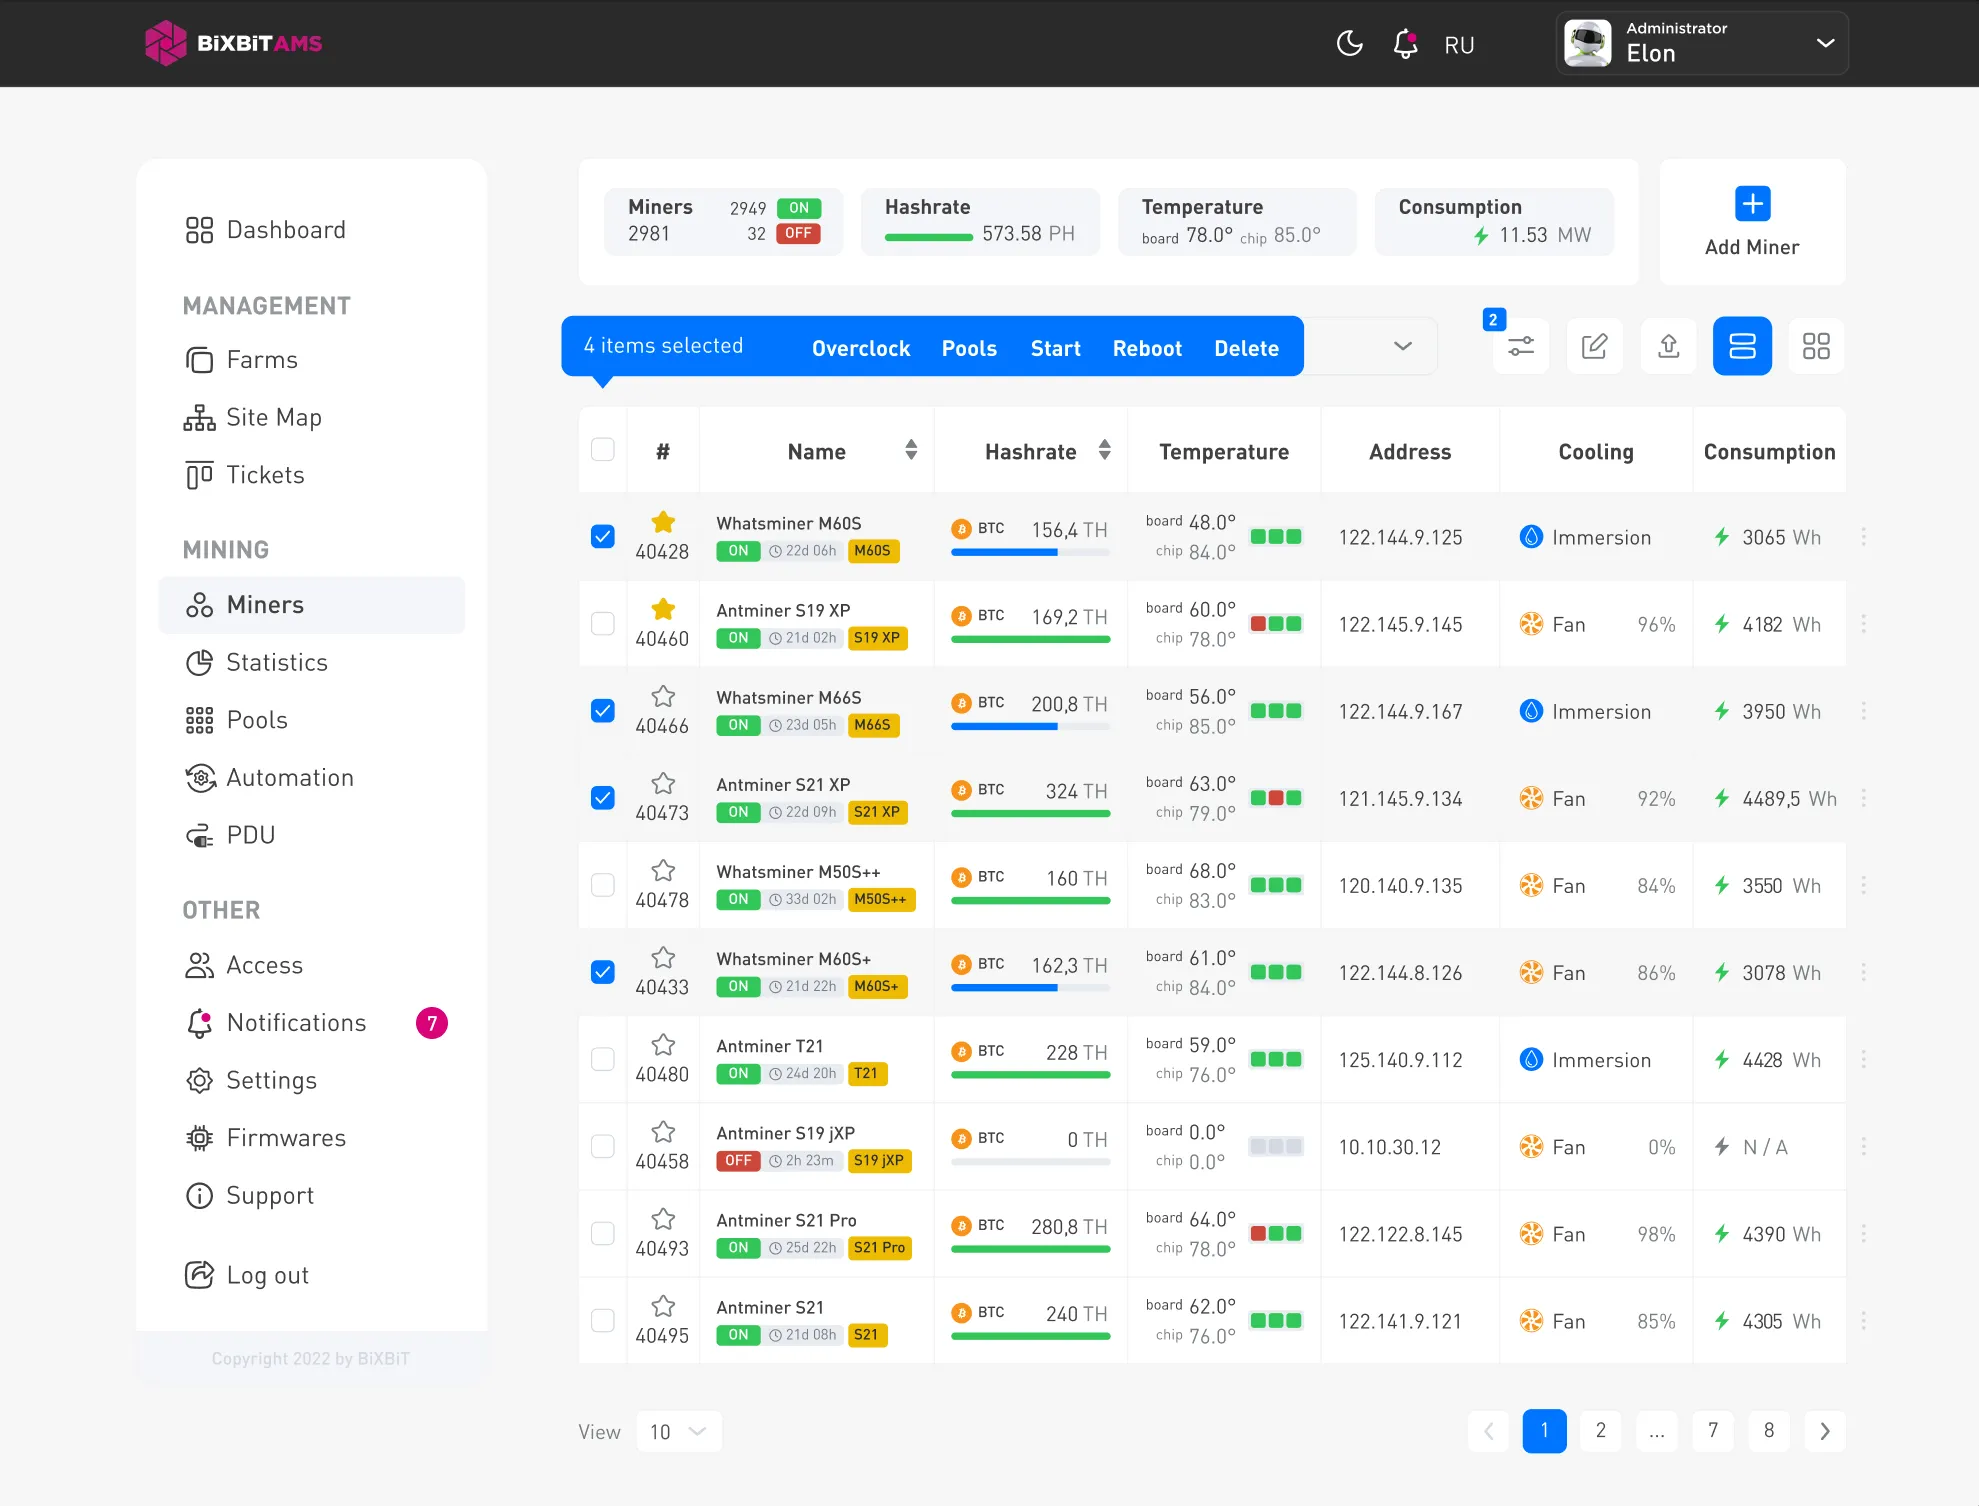Toggle the select-all checkbox in table header
Image resolution: width=1979 pixels, height=1506 pixels.
[x=603, y=450]
